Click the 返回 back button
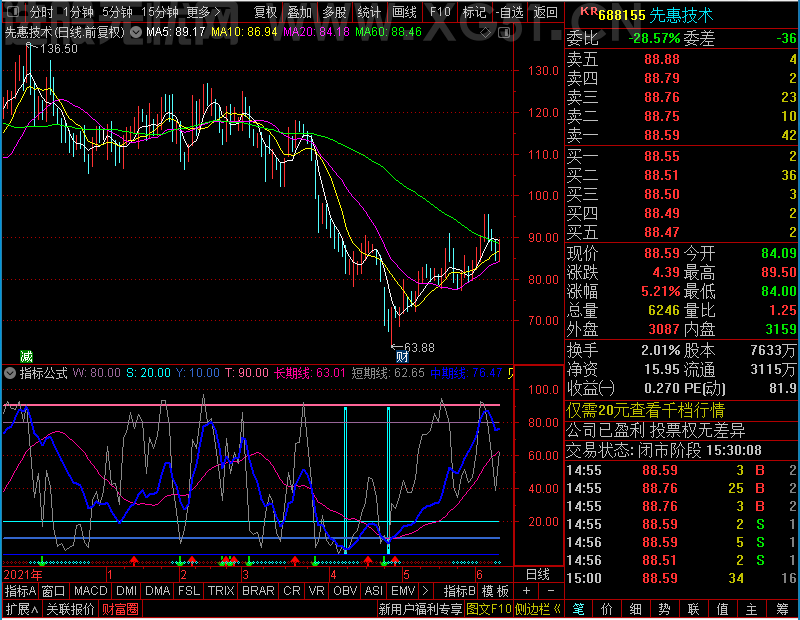The image size is (800, 620). pyautogui.click(x=545, y=12)
